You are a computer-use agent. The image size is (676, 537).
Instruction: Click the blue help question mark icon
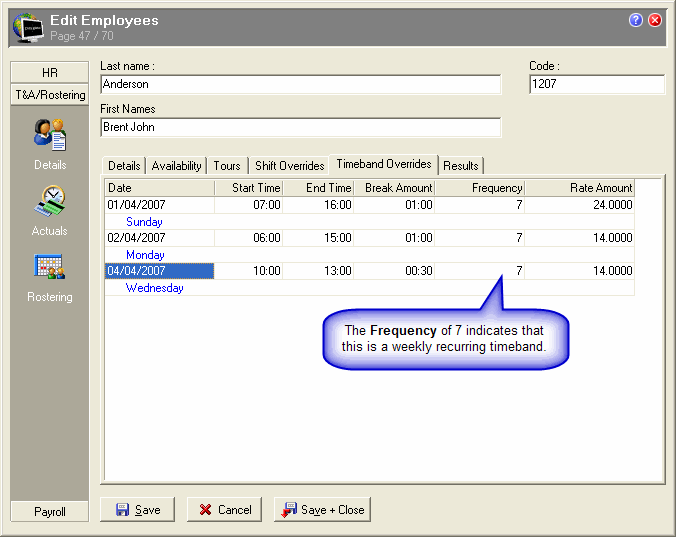coord(636,20)
